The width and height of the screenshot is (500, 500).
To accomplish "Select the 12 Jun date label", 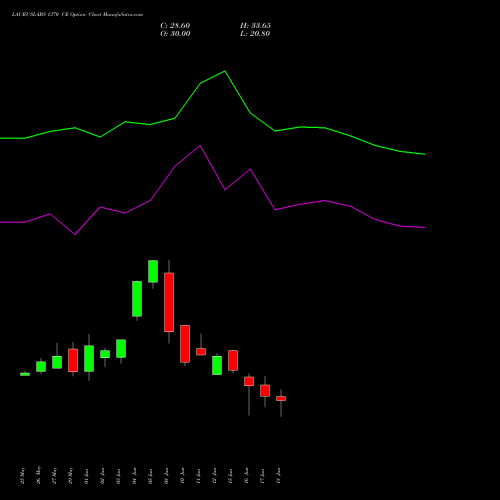I will (214, 476).
